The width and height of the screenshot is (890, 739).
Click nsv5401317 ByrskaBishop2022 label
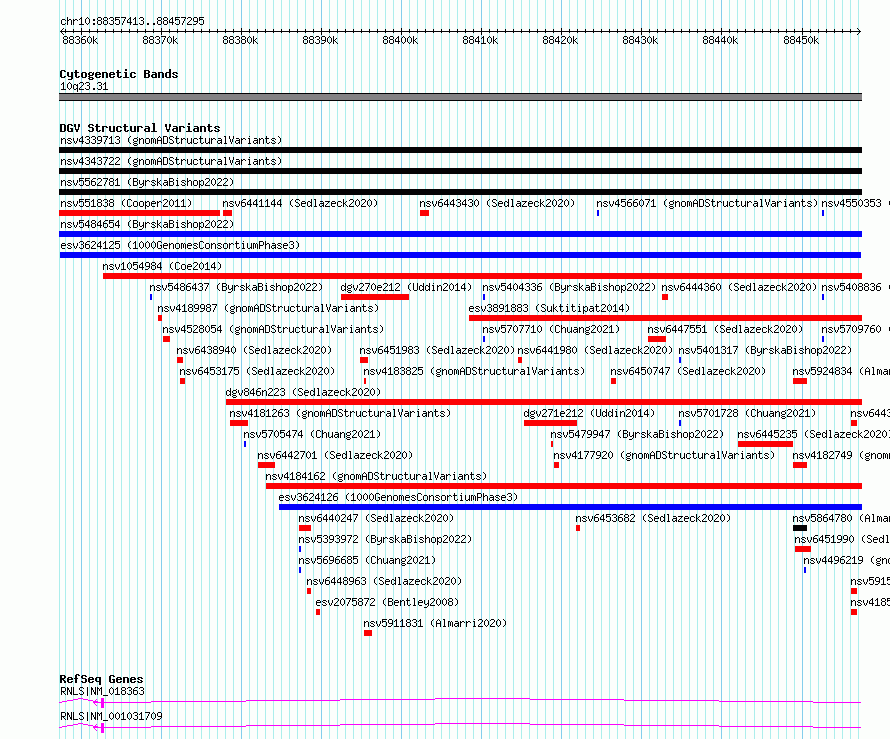point(765,350)
